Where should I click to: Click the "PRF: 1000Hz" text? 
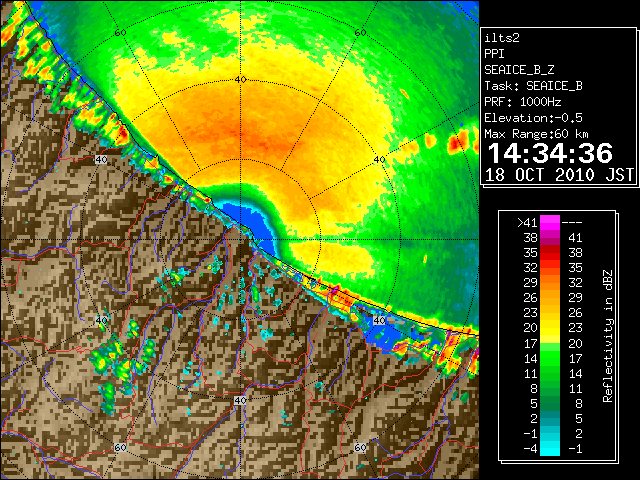522,102
